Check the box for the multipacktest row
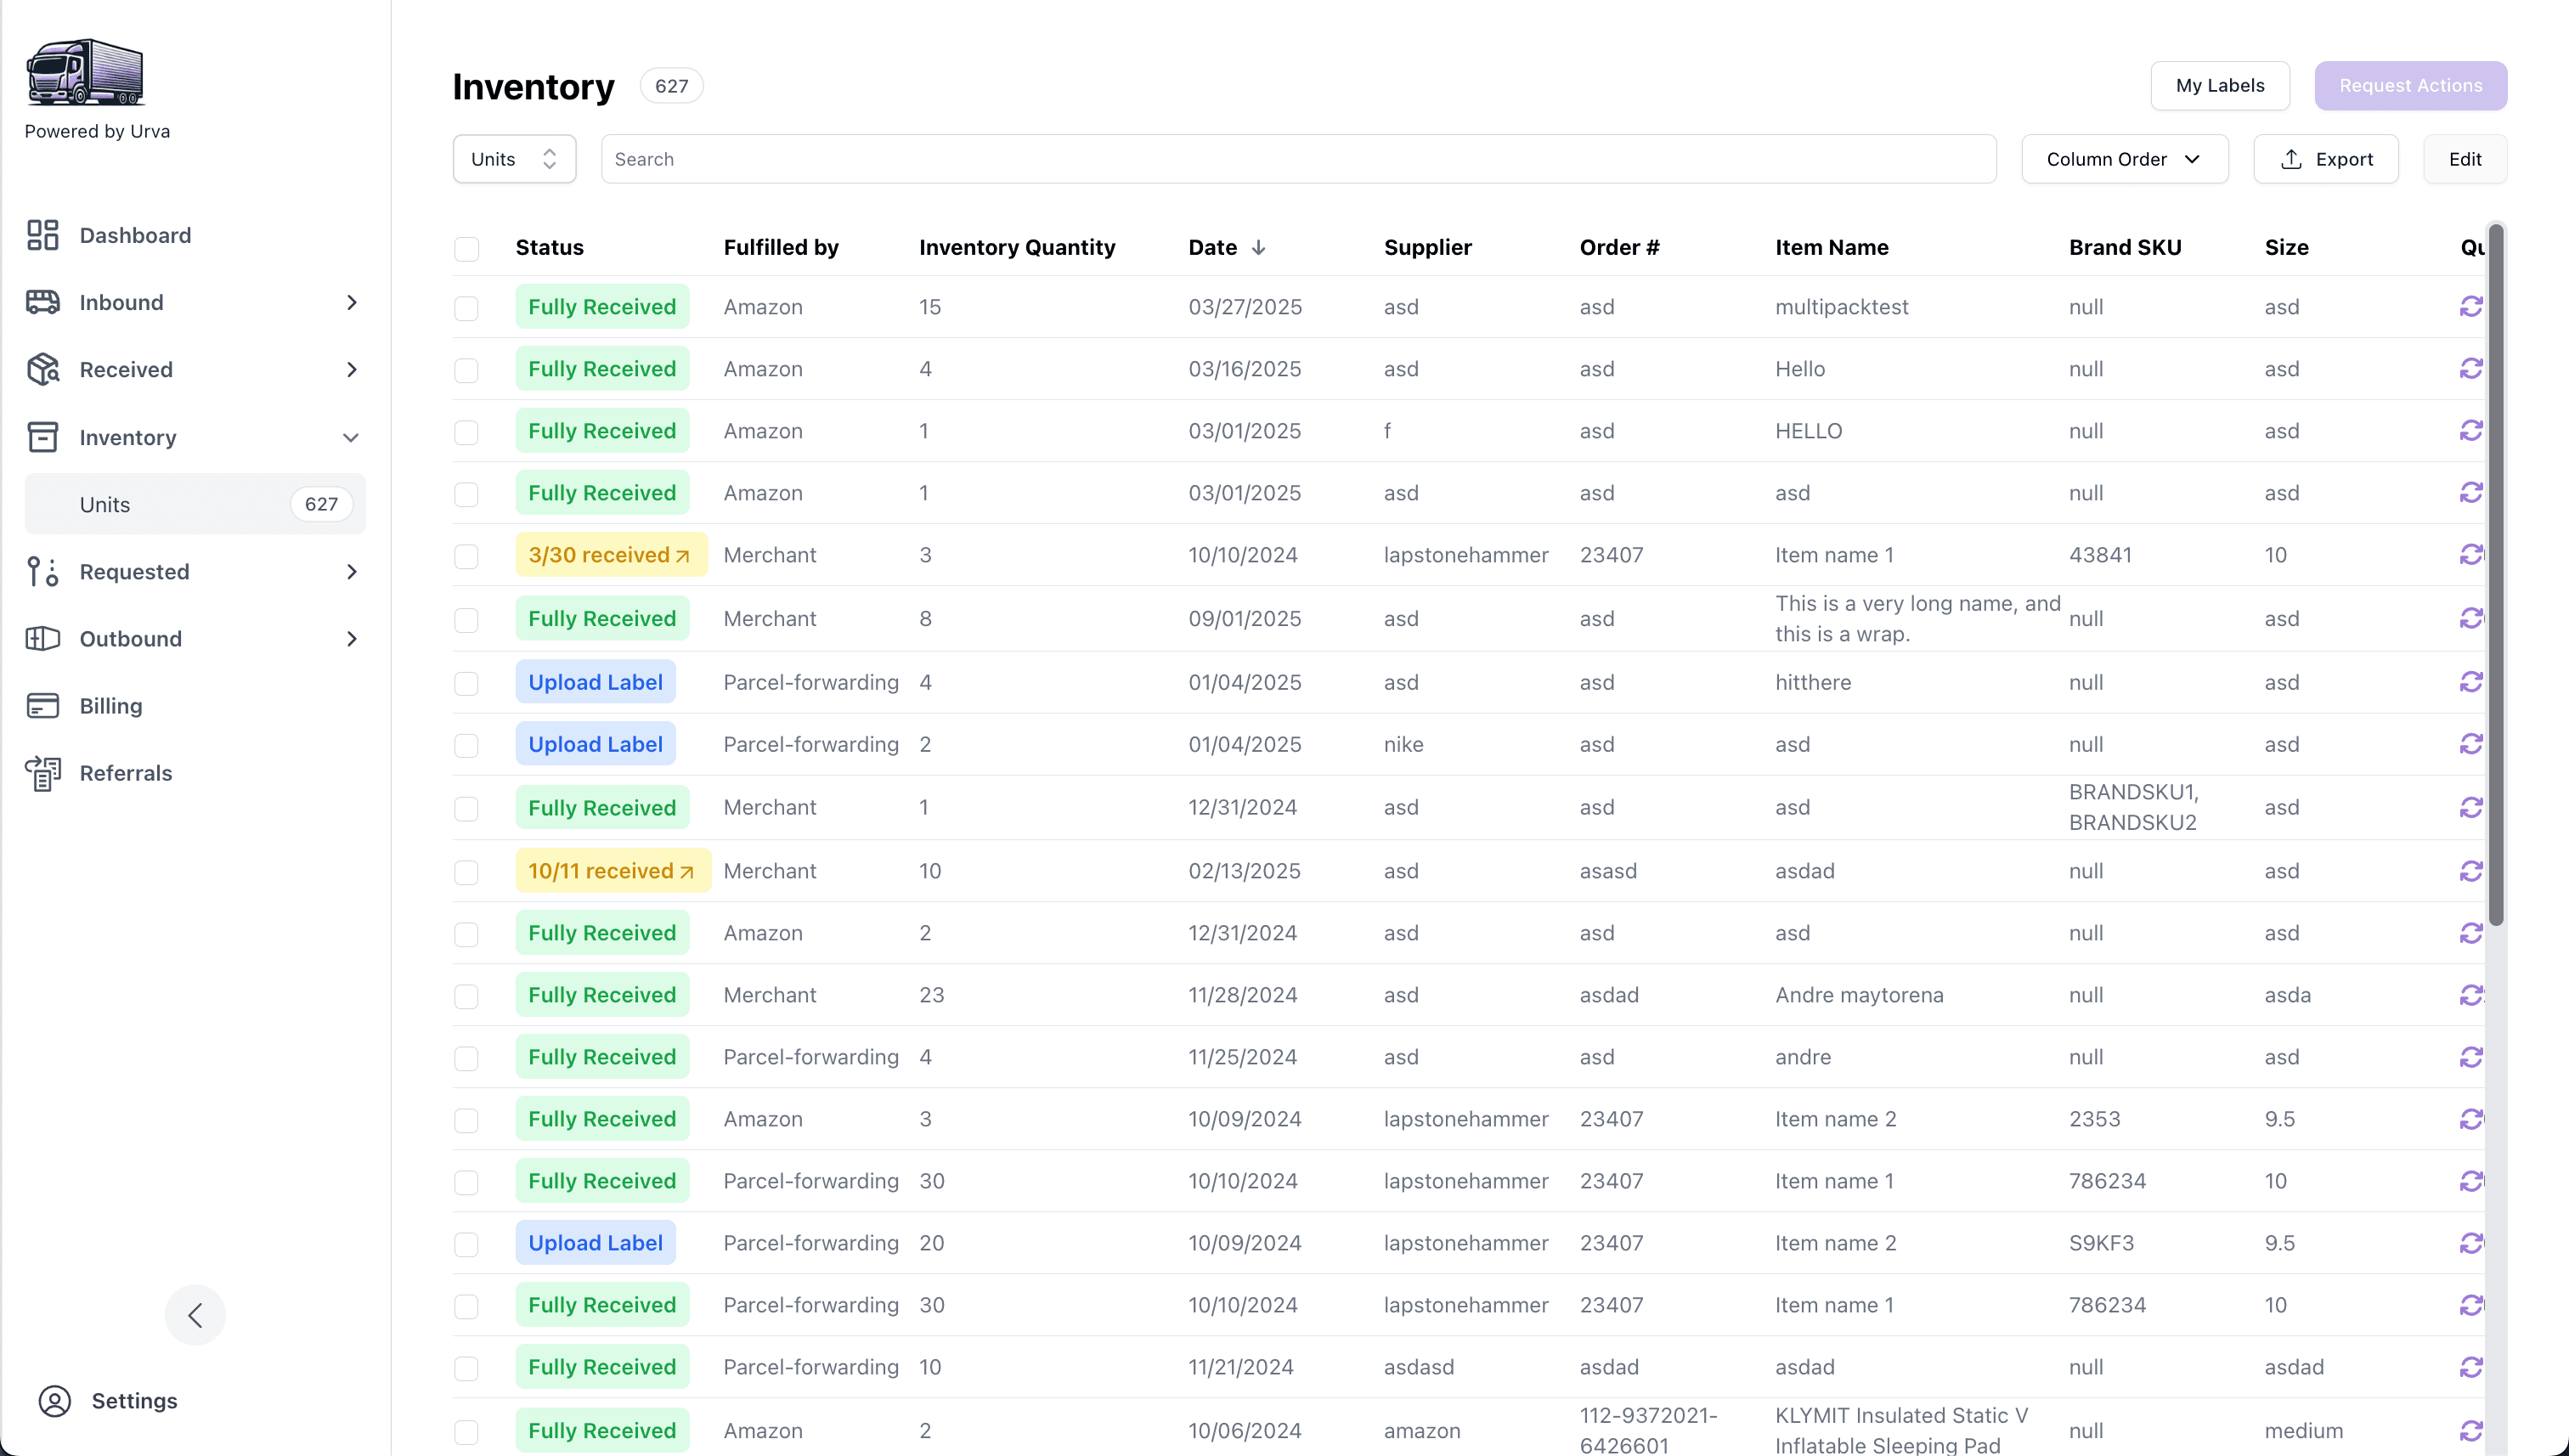The width and height of the screenshot is (2569, 1456). (x=466, y=307)
